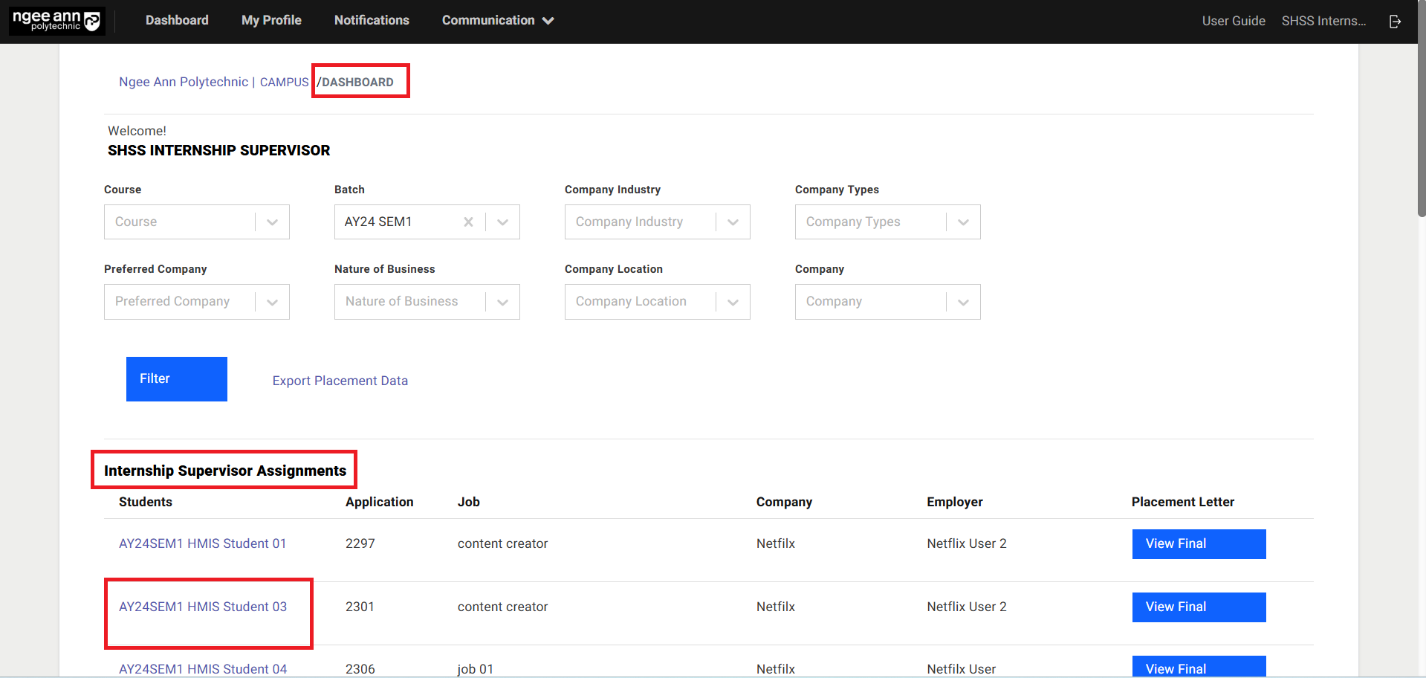Click the Ngee Ann Polytechnic logo
The width and height of the screenshot is (1426, 678).
(56, 21)
